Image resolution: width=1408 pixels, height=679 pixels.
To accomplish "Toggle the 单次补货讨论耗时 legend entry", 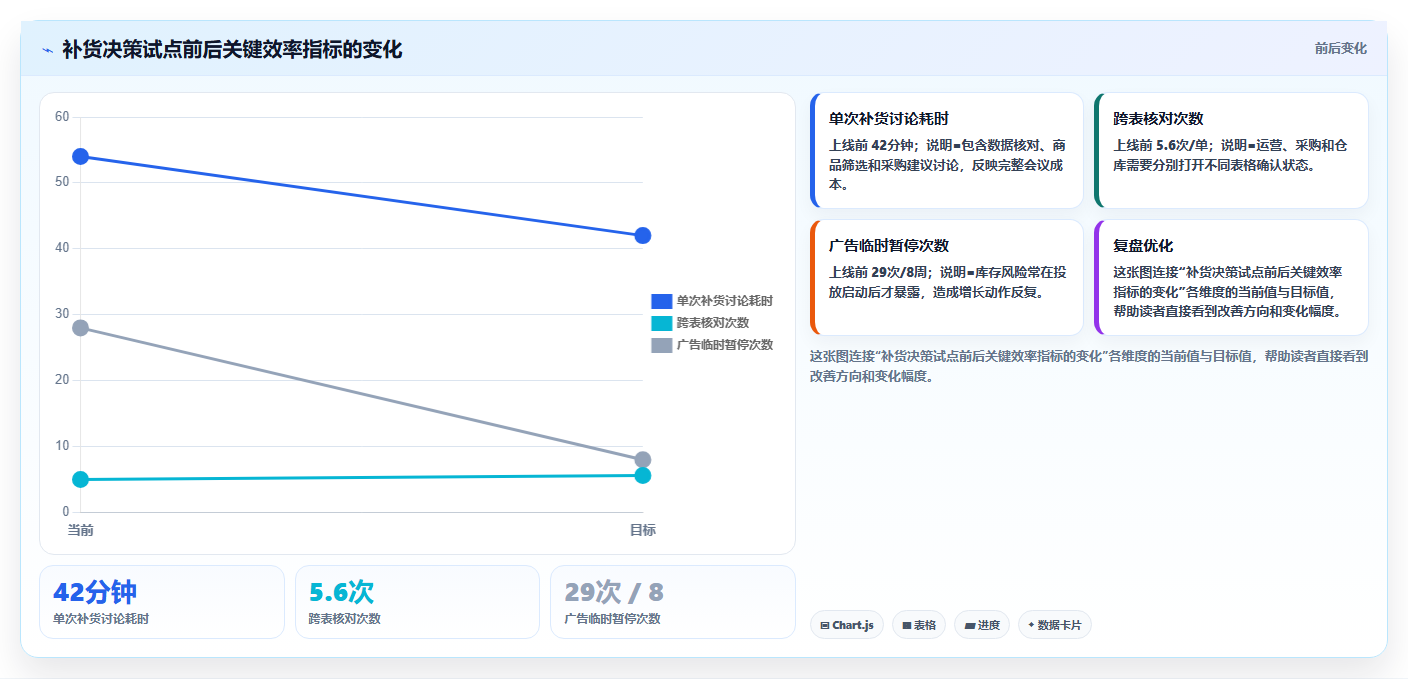I will point(711,301).
